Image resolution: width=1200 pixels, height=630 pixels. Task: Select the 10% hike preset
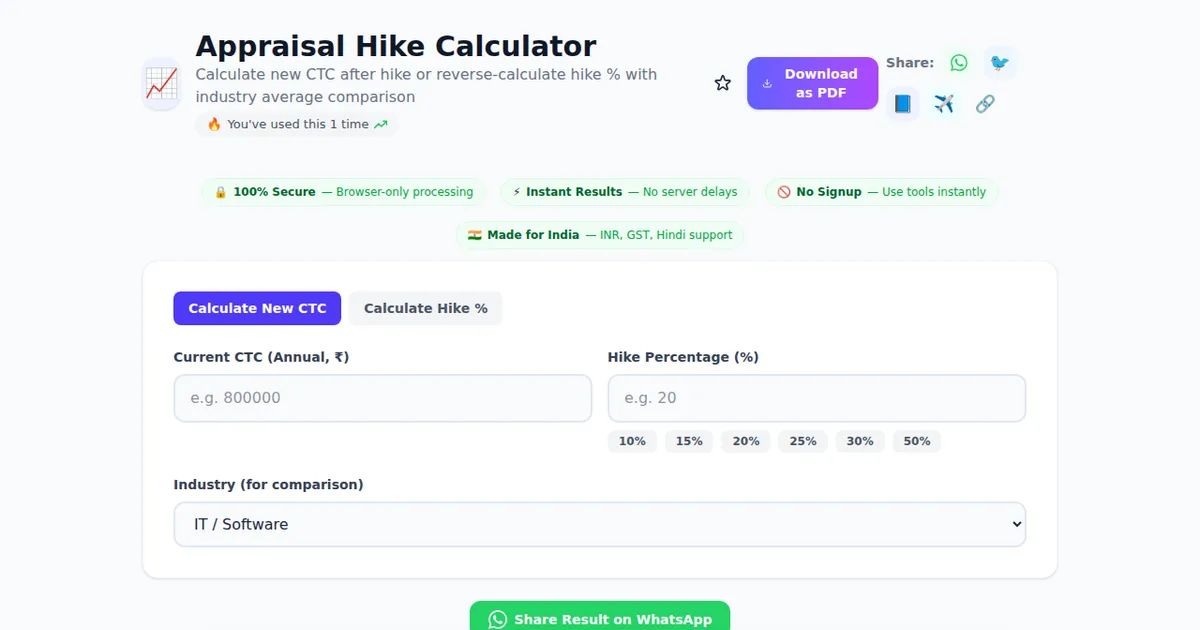(632, 441)
